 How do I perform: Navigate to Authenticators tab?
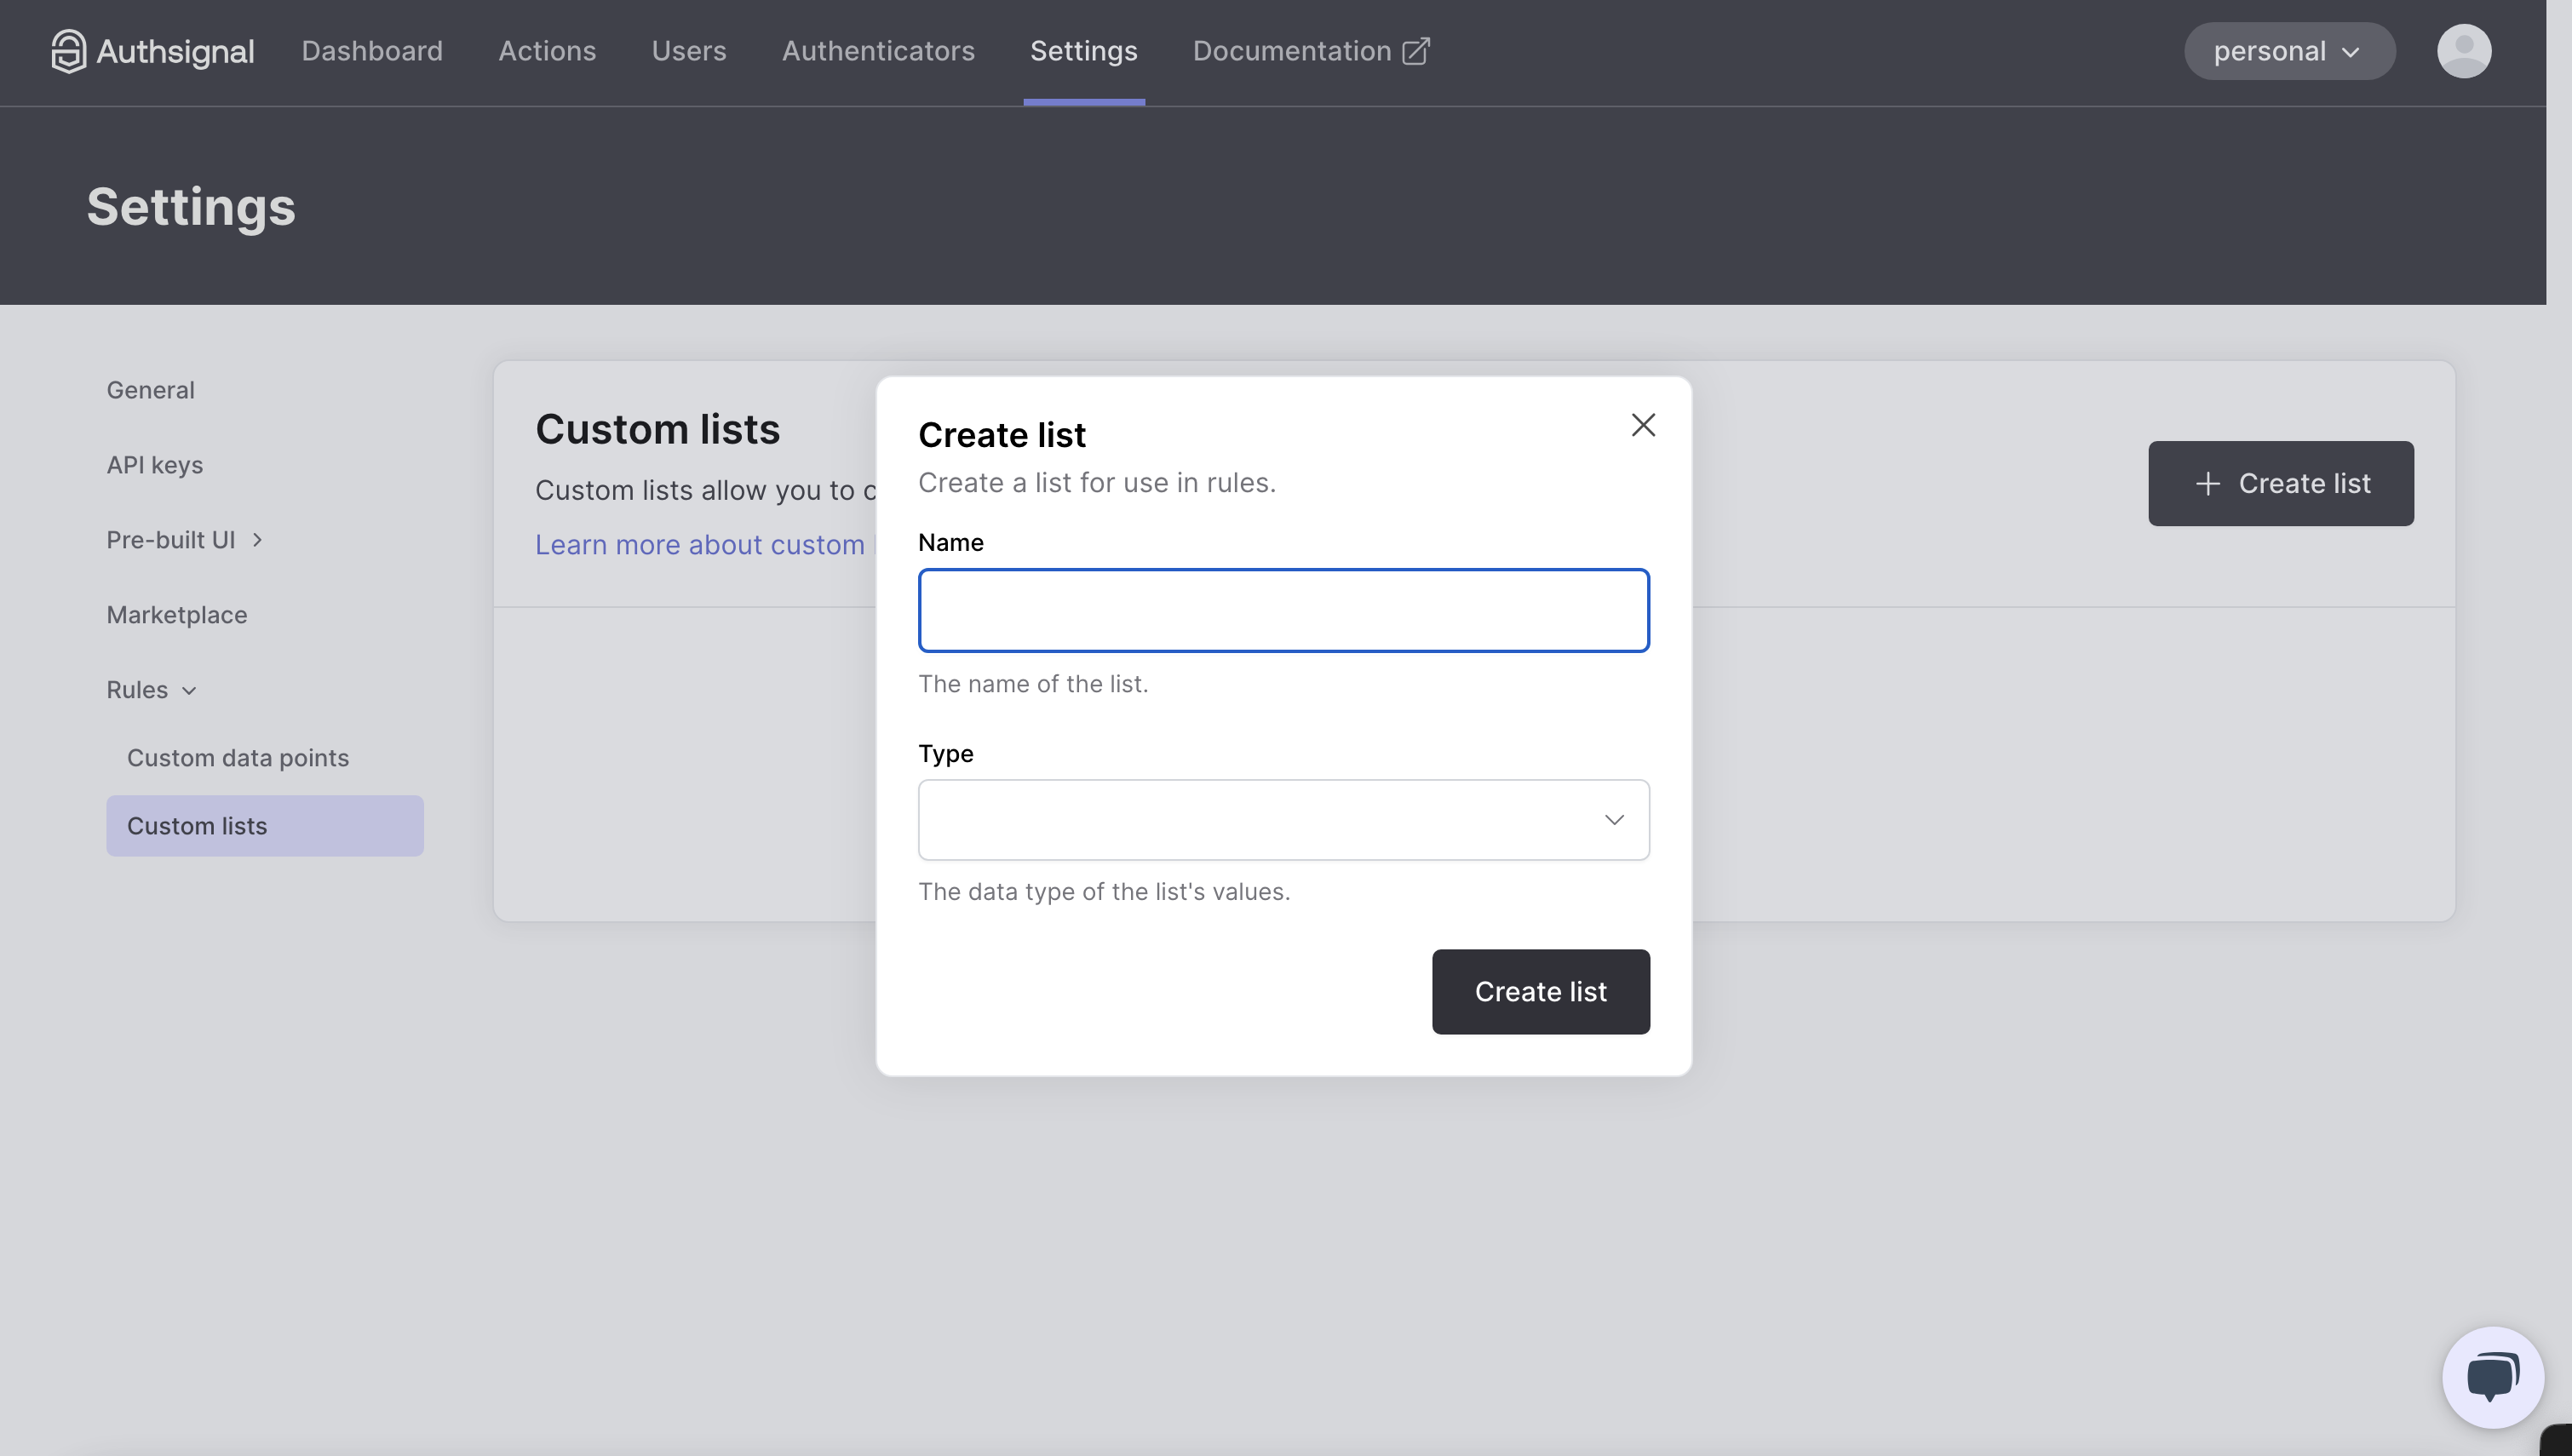[878, 51]
